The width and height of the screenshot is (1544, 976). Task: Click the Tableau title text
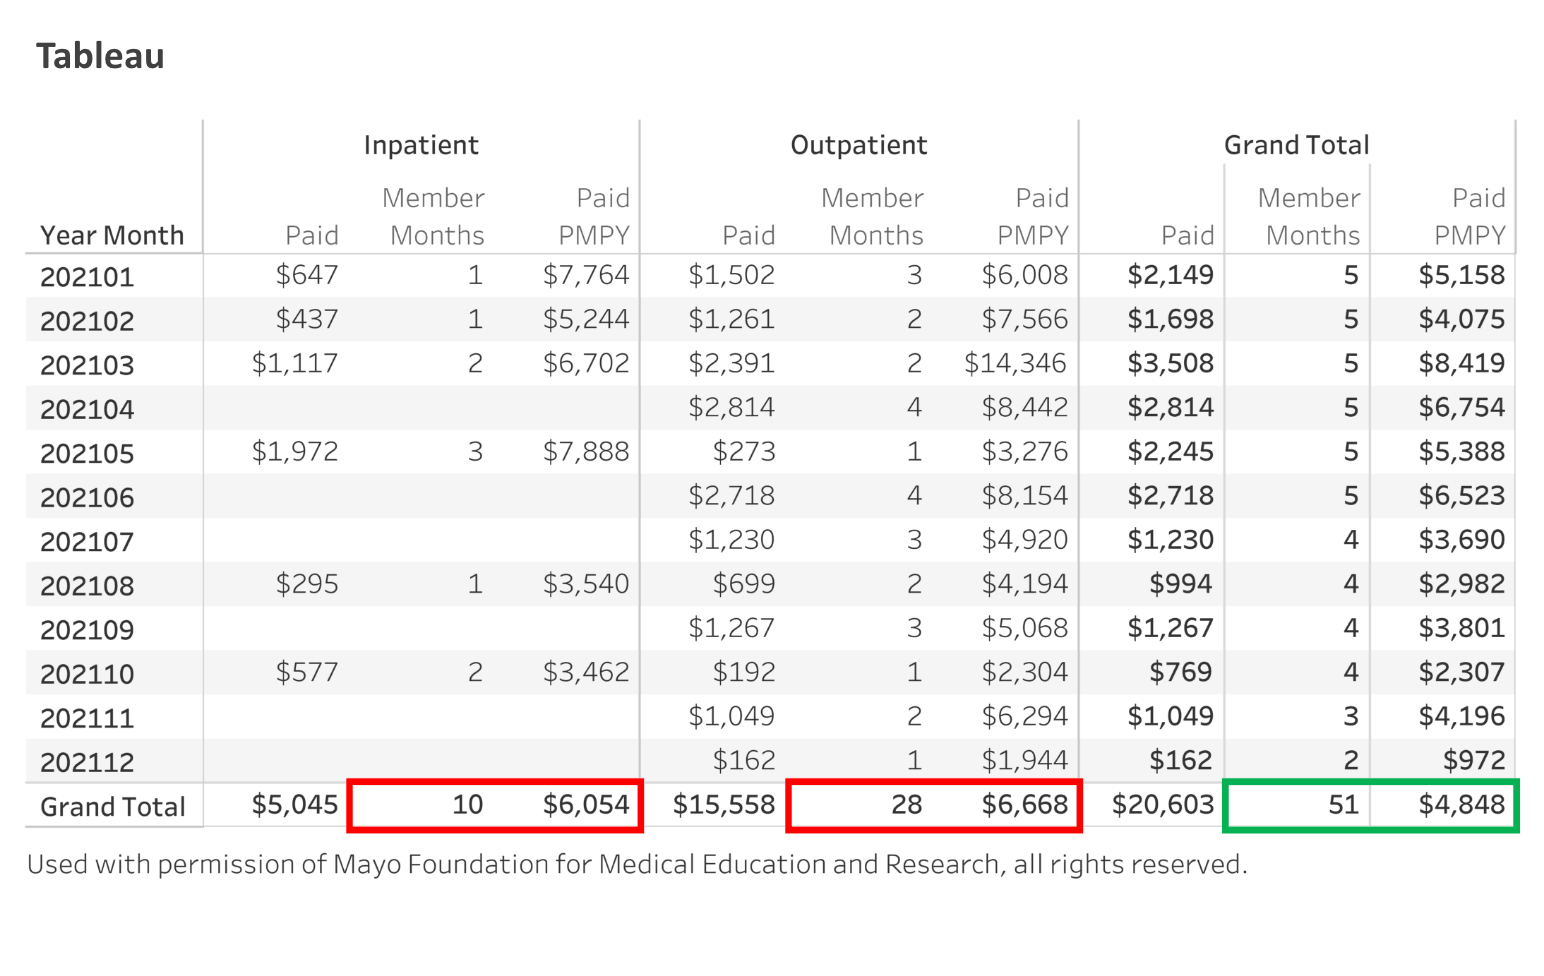coord(100,56)
